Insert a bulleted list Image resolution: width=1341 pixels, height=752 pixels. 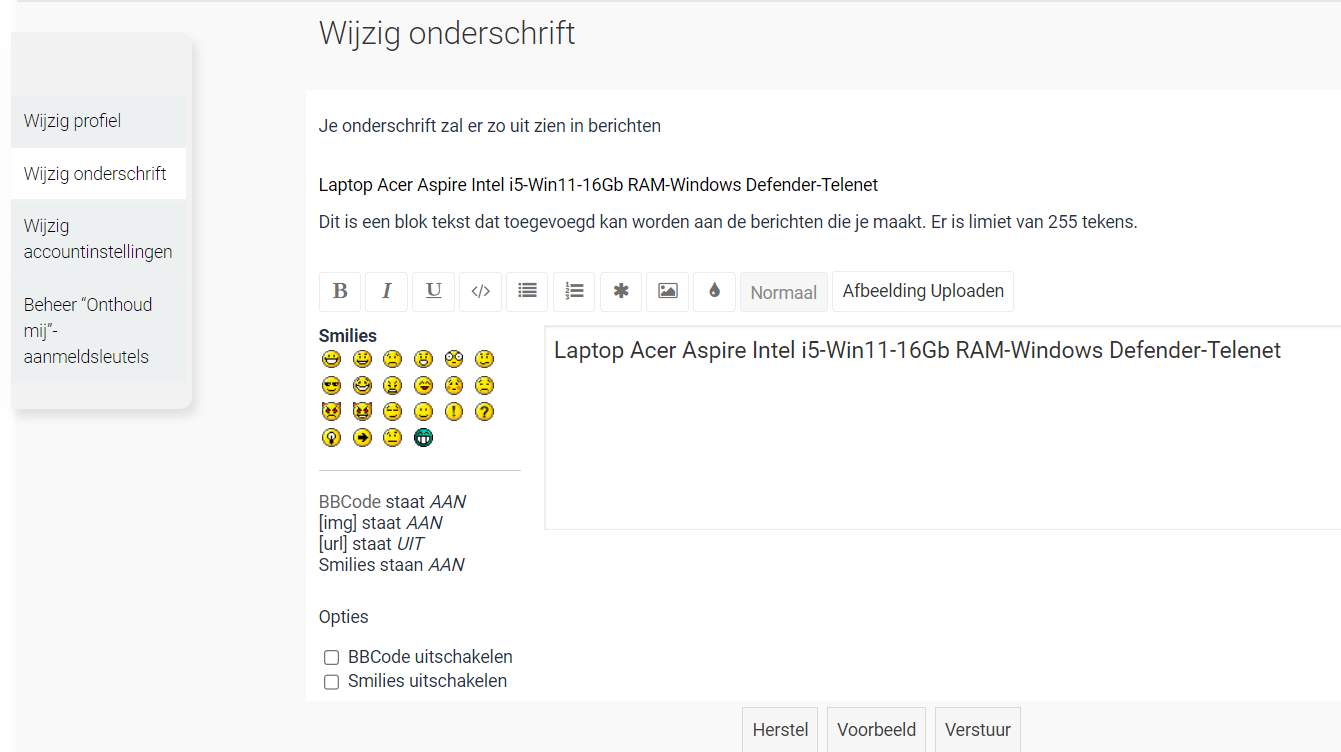coord(527,291)
